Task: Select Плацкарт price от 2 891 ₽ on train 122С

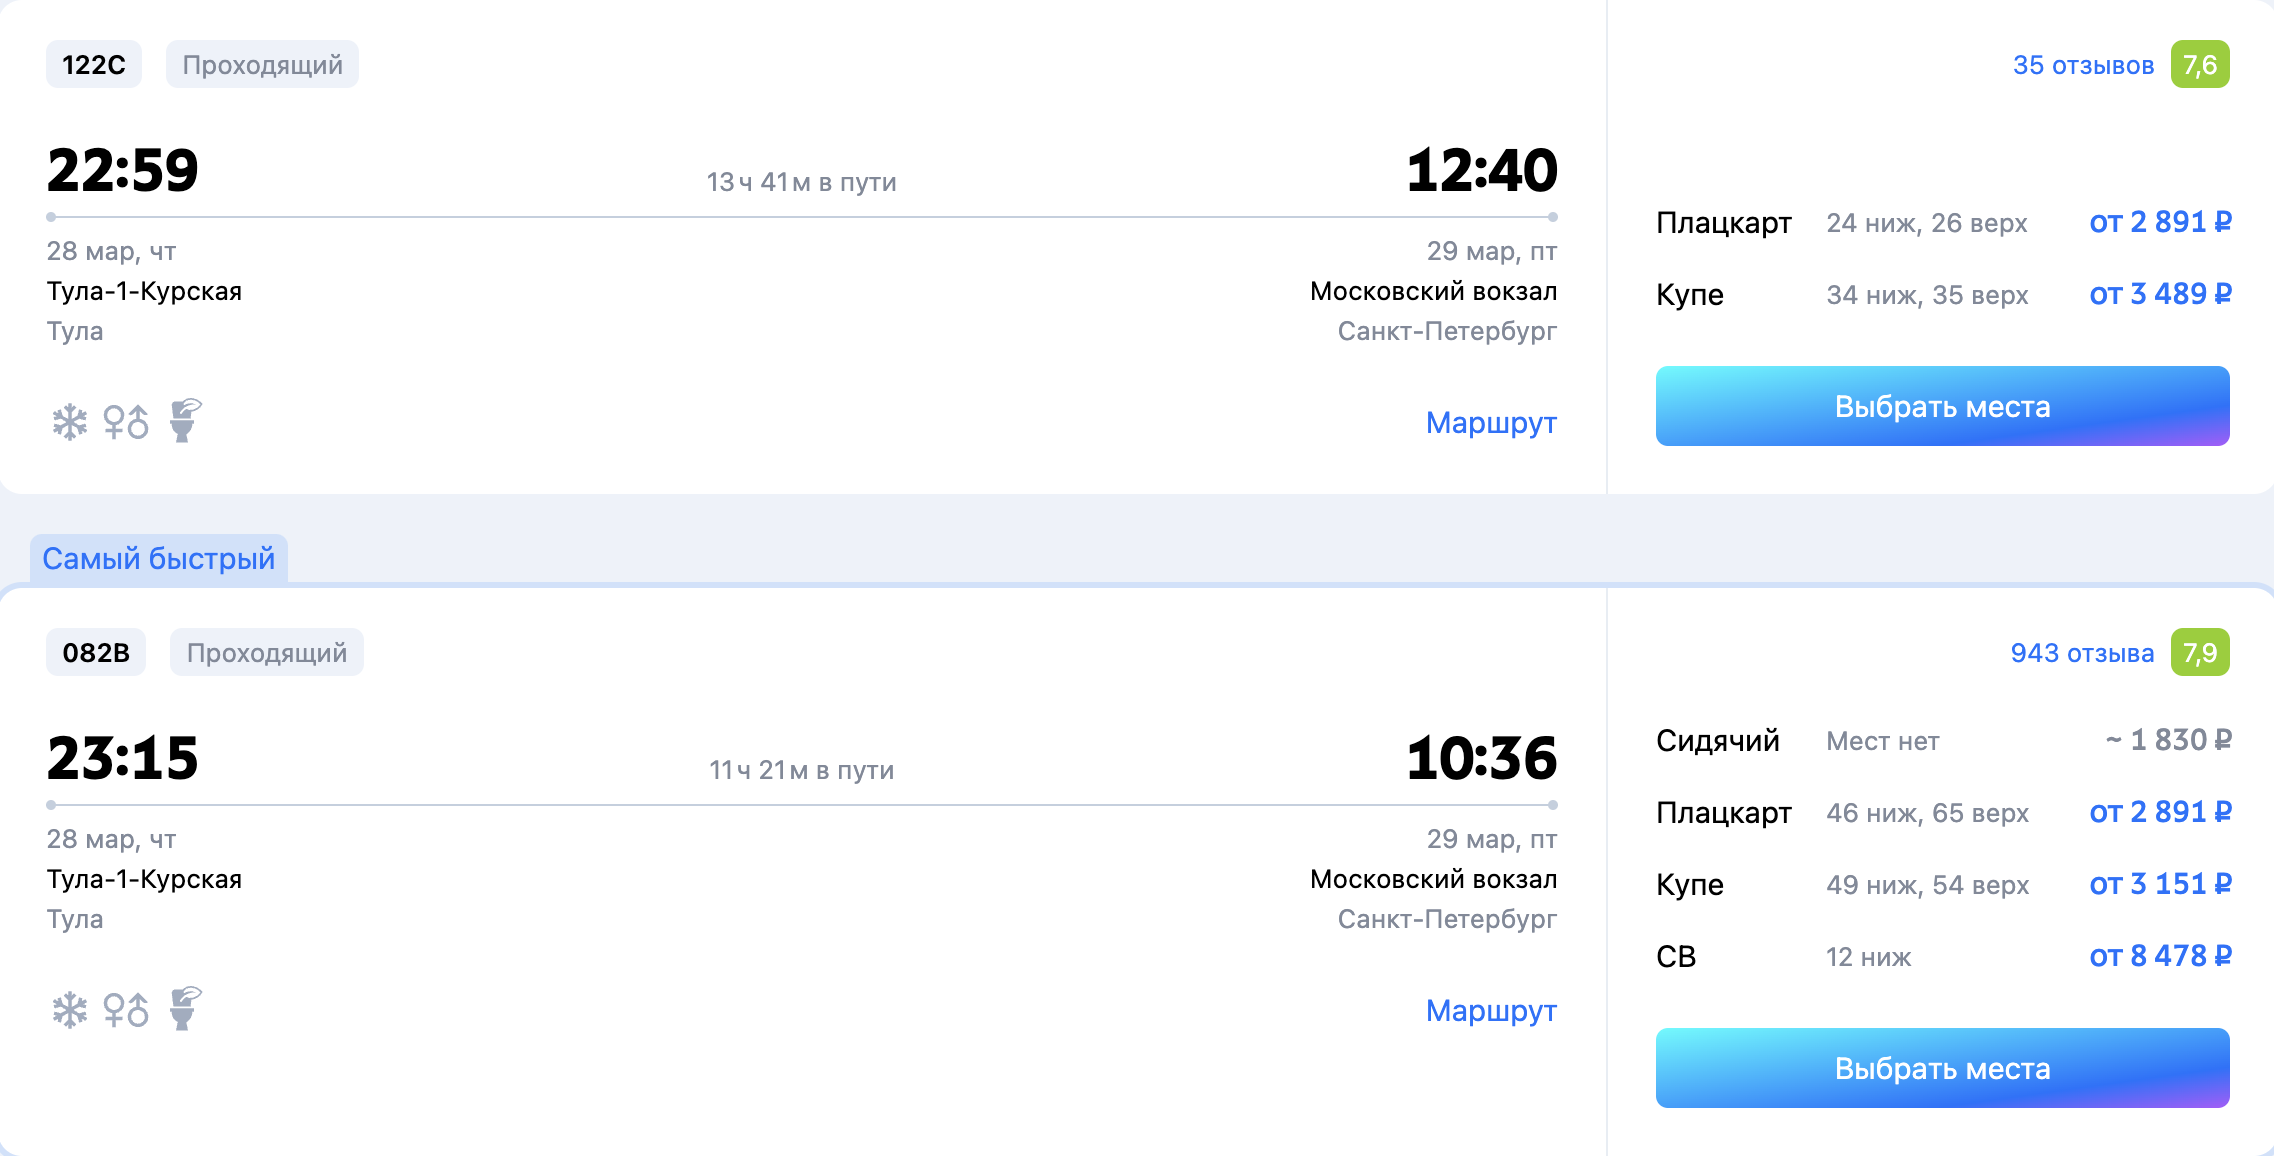Action: point(2160,222)
